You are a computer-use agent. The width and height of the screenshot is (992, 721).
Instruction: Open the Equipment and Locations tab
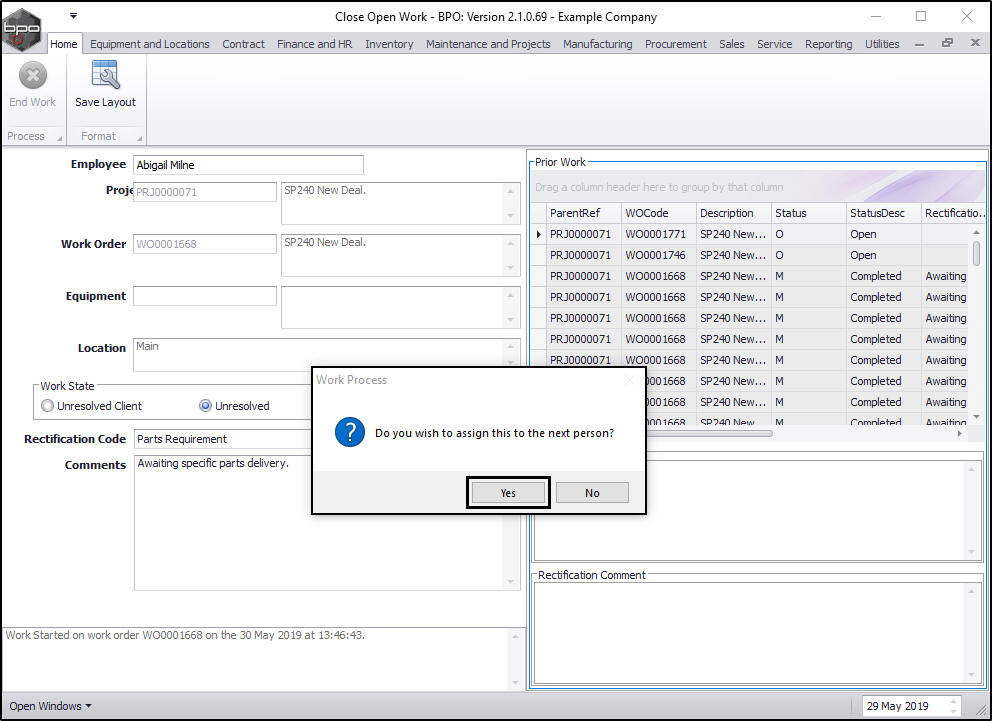(149, 44)
